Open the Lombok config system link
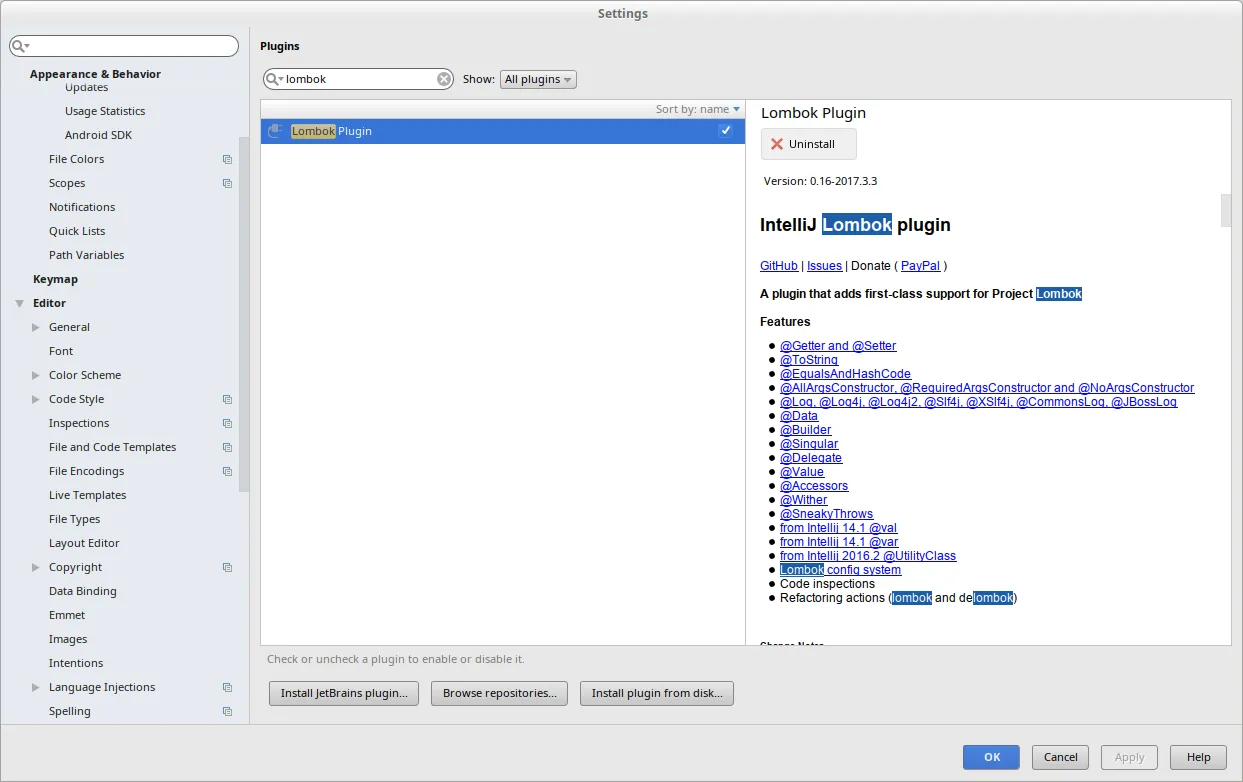 [x=840, y=570]
